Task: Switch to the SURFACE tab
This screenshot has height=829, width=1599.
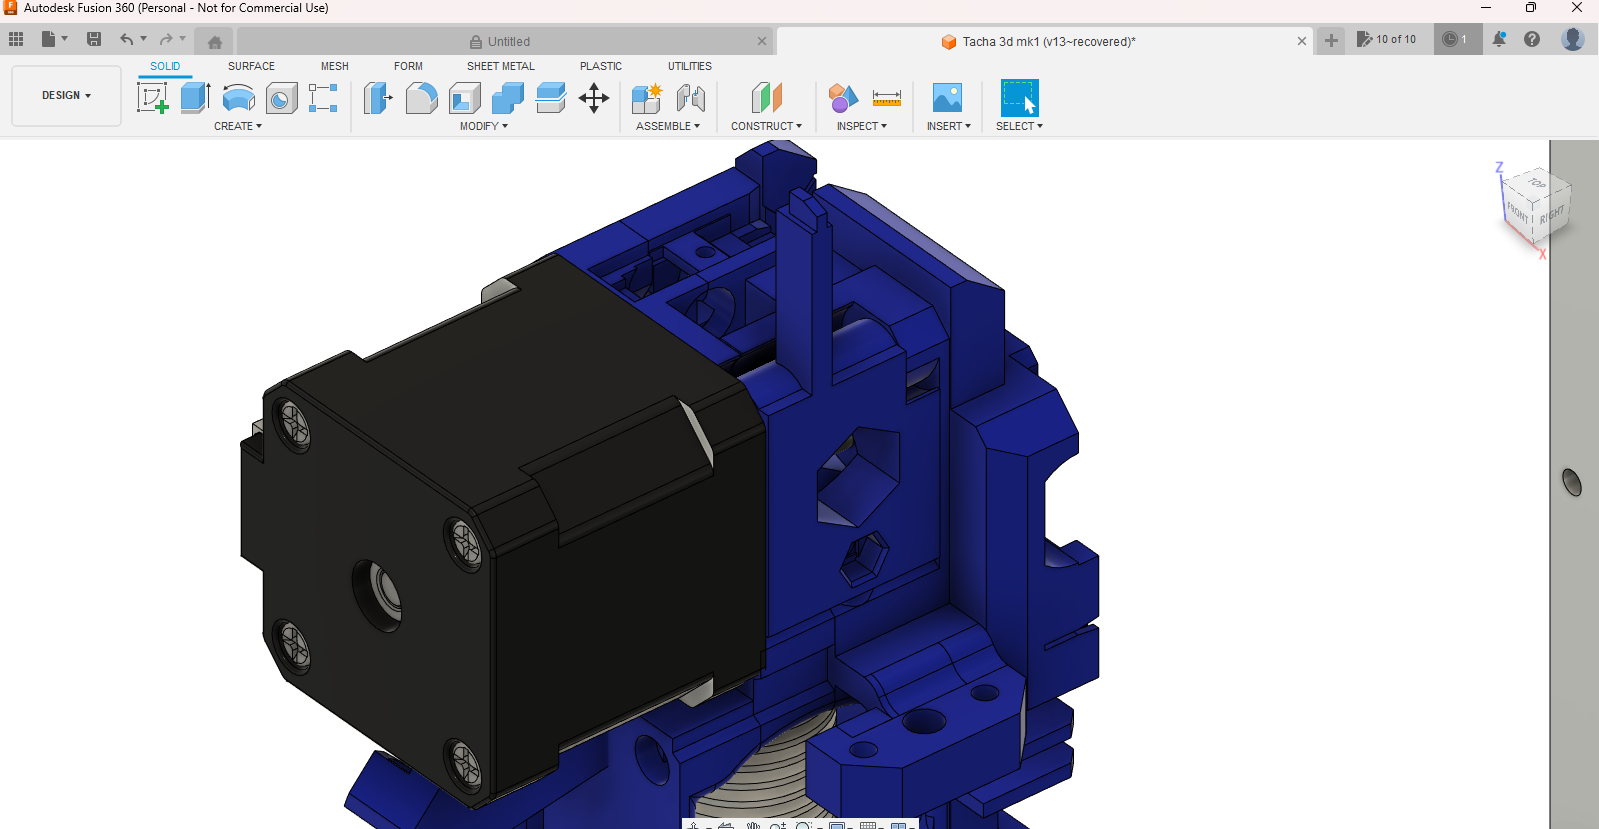Action: tap(251, 66)
